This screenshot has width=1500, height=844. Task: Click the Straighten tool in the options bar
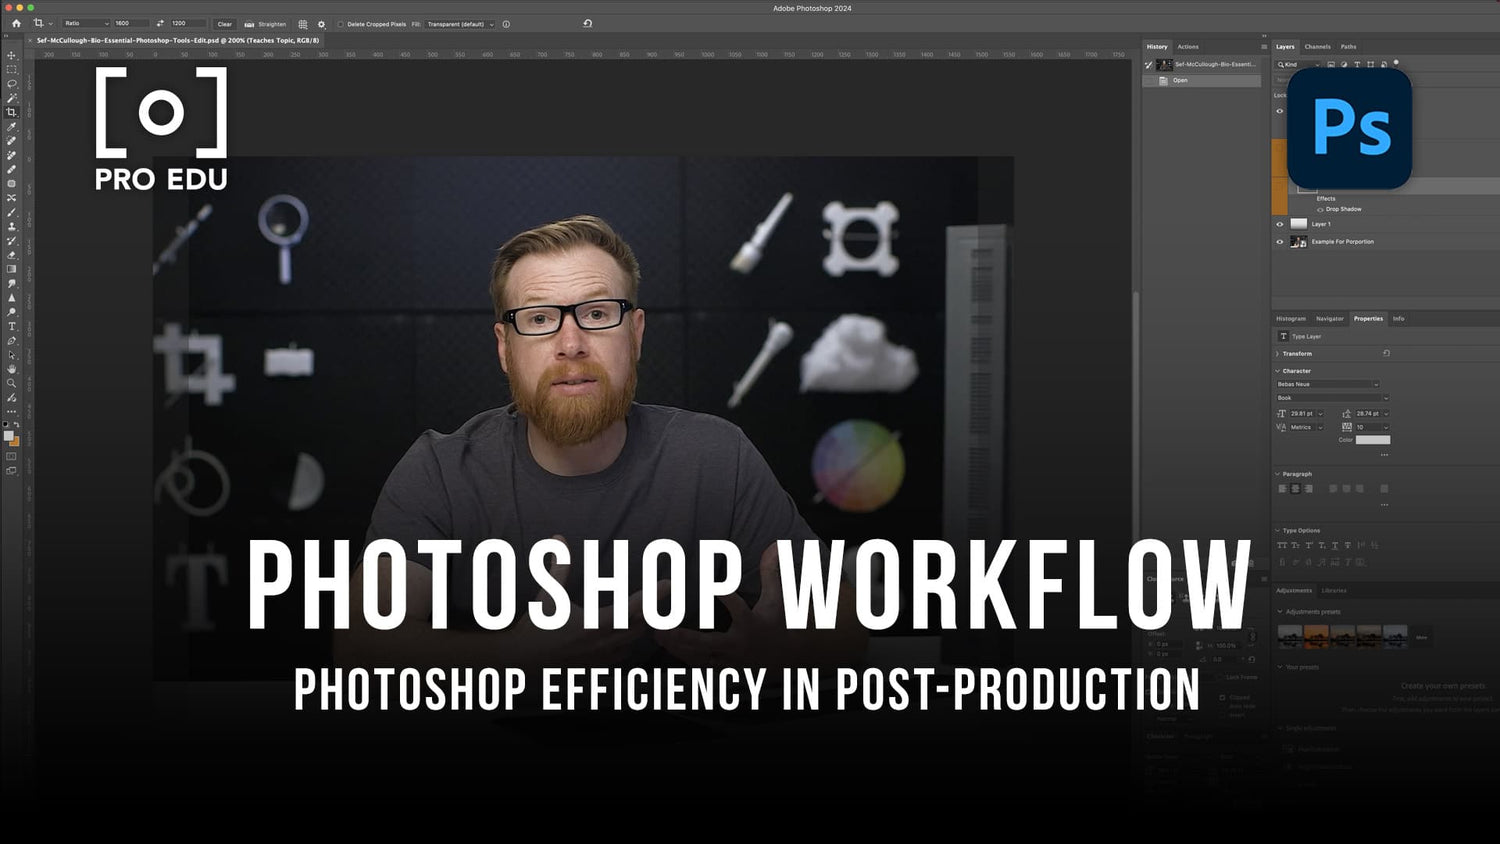click(x=263, y=24)
